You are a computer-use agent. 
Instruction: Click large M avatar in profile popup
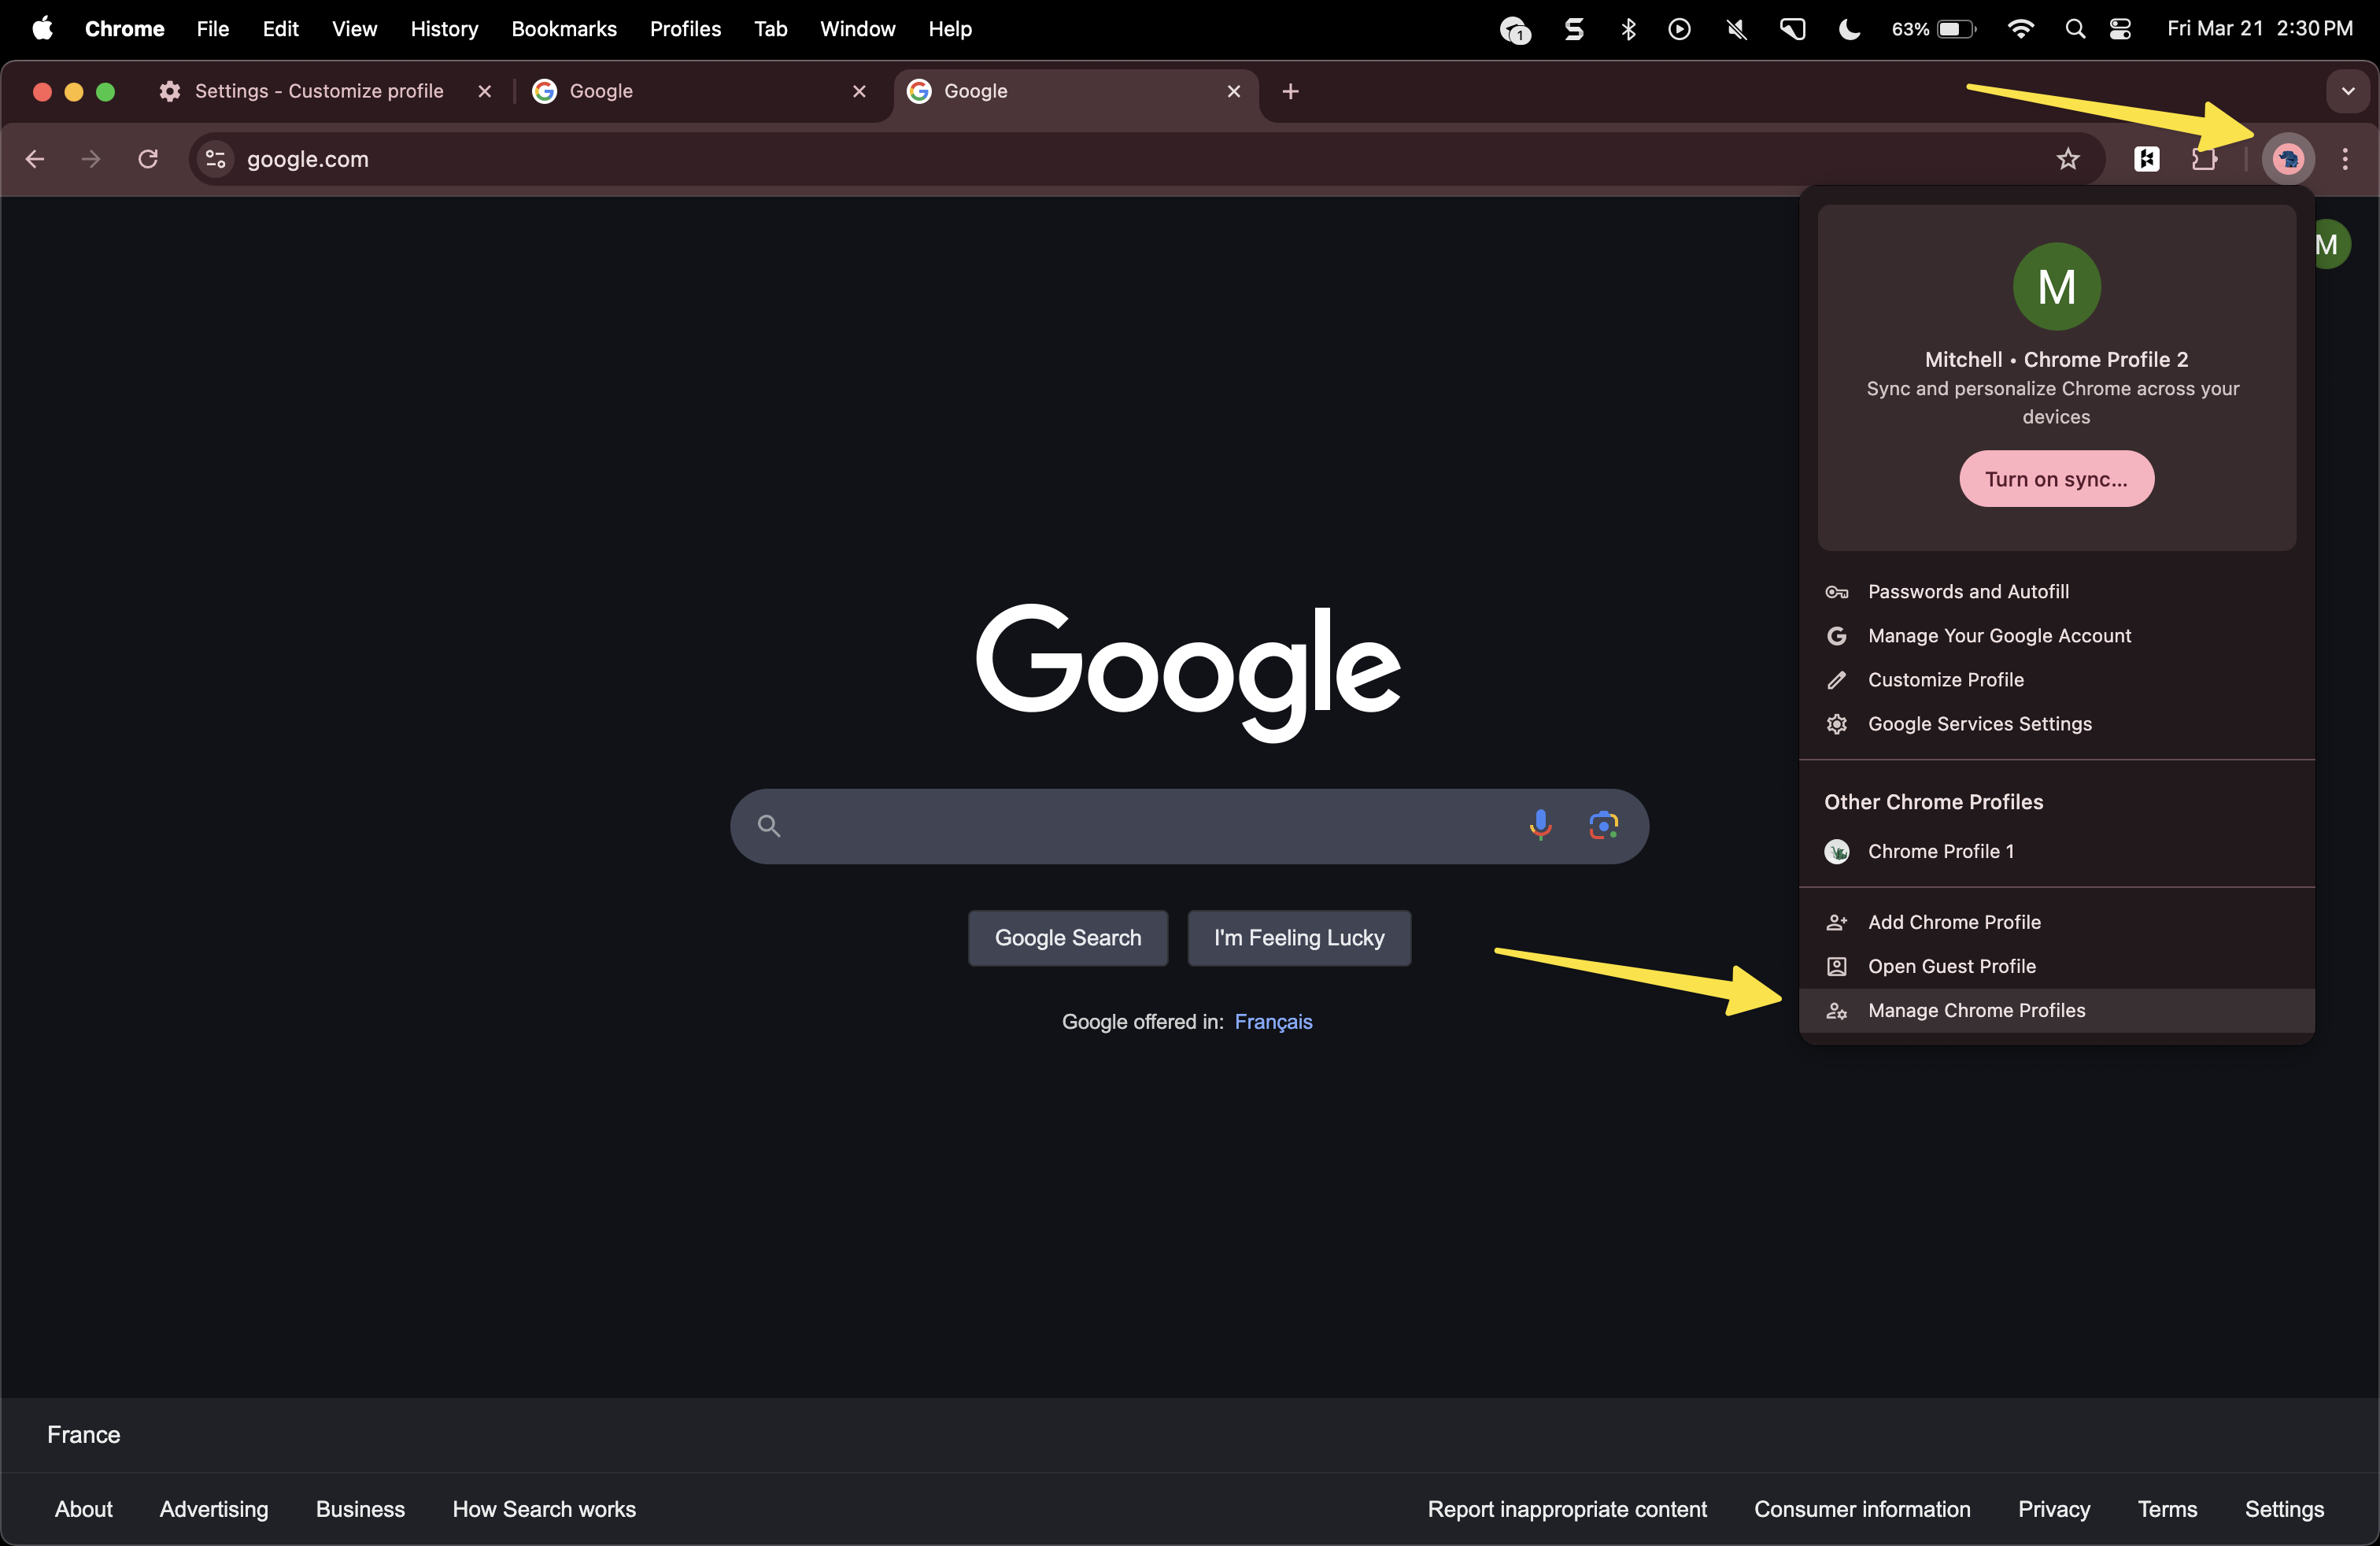[2056, 287]
